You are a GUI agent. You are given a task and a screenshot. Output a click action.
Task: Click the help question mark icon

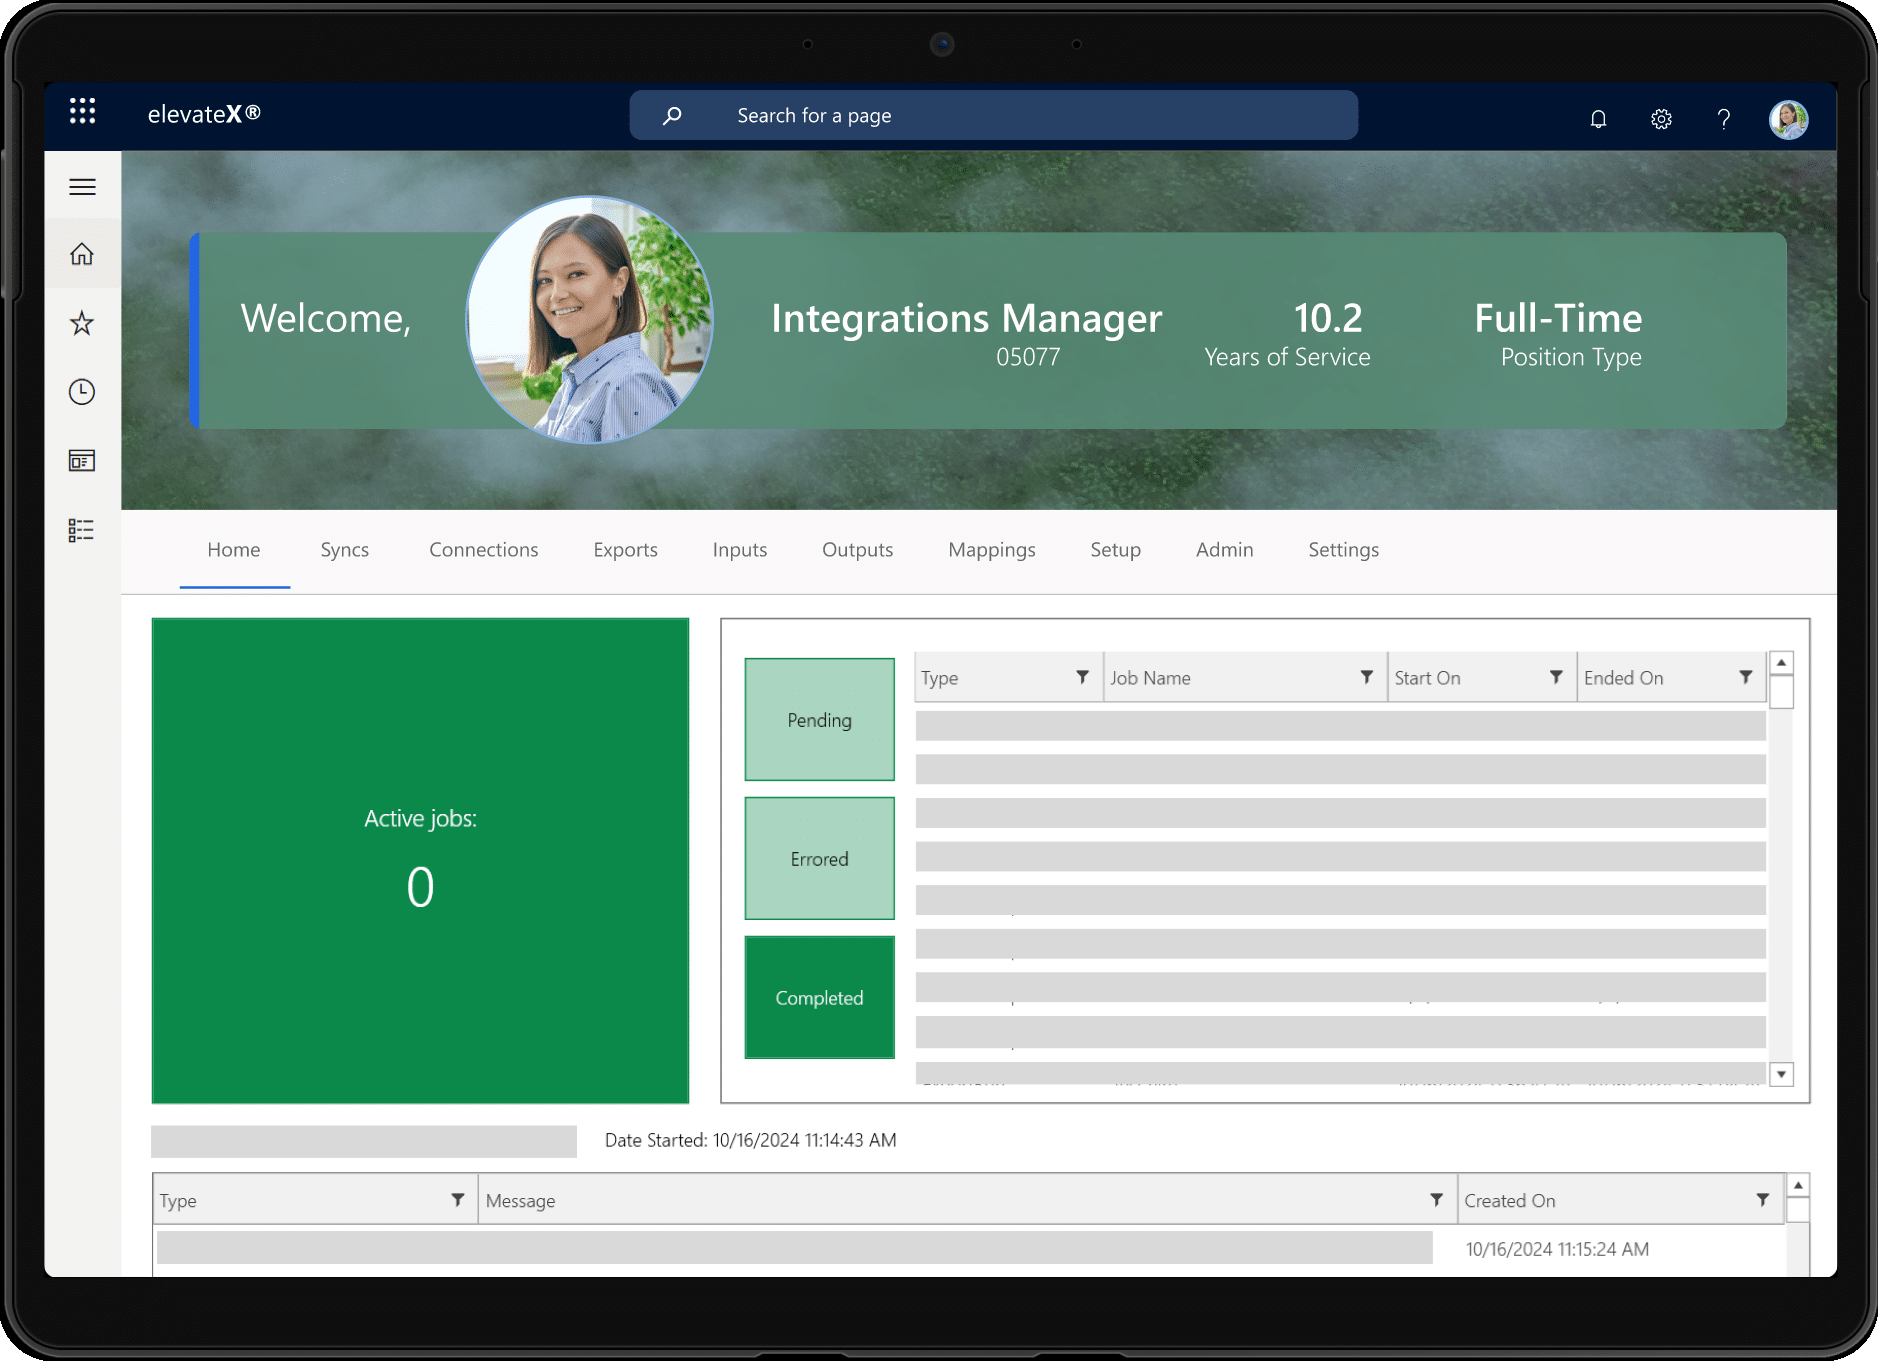coord(1724,119)
